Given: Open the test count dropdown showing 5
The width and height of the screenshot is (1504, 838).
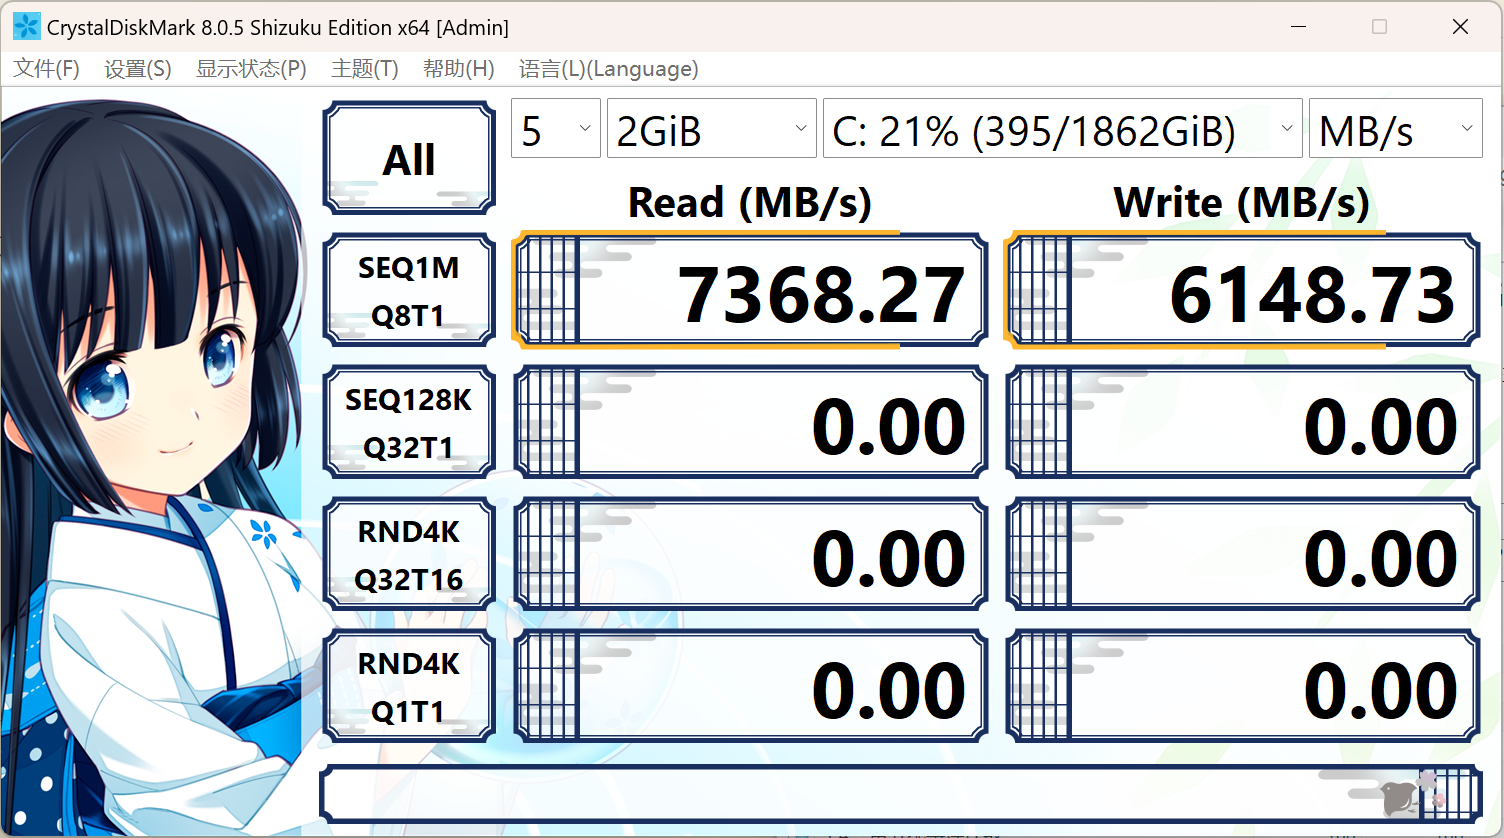Looking at the screenshot, I should tap(555, 129).
